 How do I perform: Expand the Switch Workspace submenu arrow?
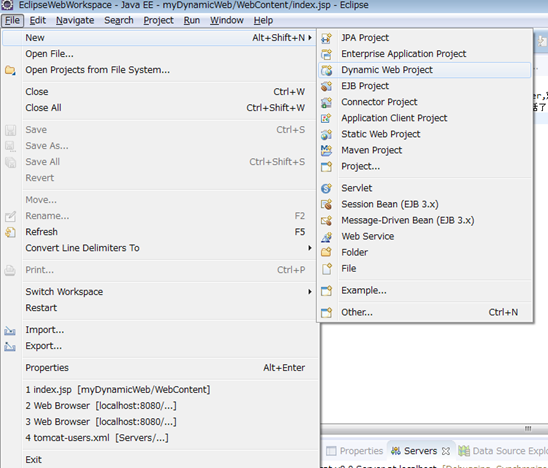coord(310,291)
